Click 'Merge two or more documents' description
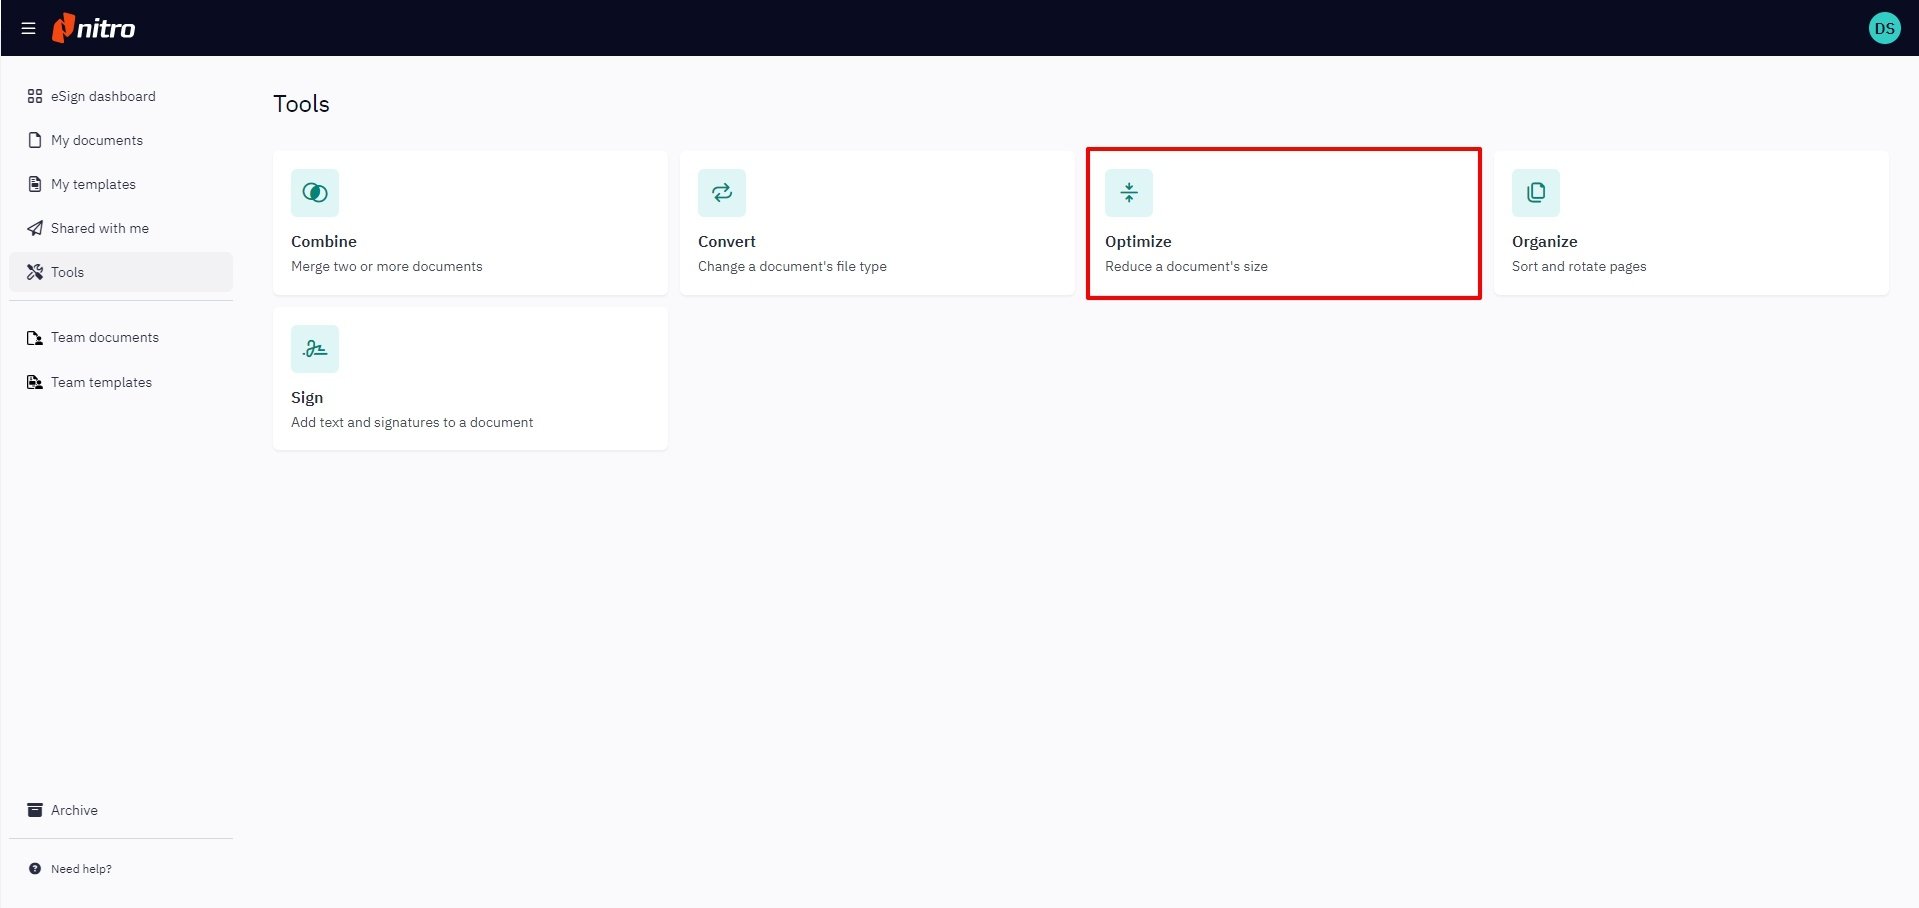The height and width of the screenshot is (908, 1919). coord(386,266)
